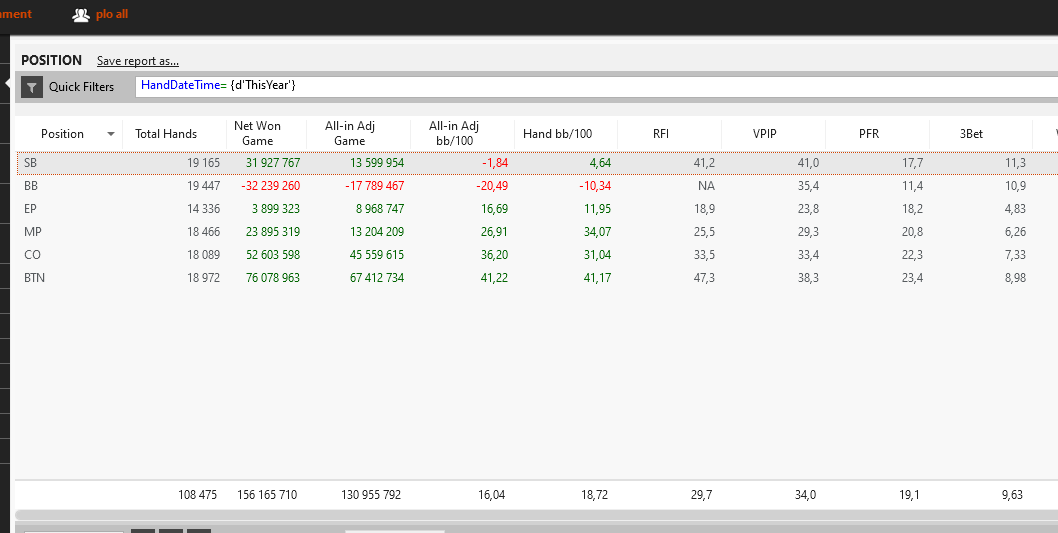Sort by the Net Won Game column
1058x533 pixels.
coord(257,134)
